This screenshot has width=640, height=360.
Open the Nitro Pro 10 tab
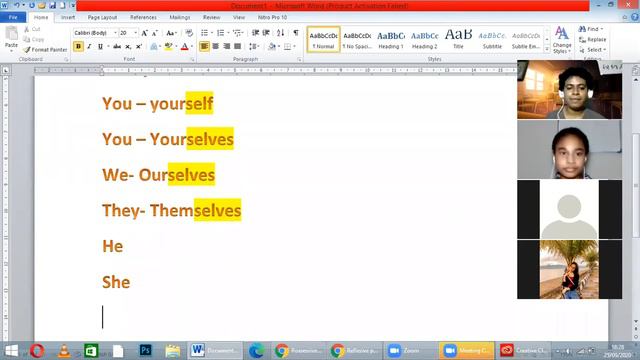[x=272, y=17]
